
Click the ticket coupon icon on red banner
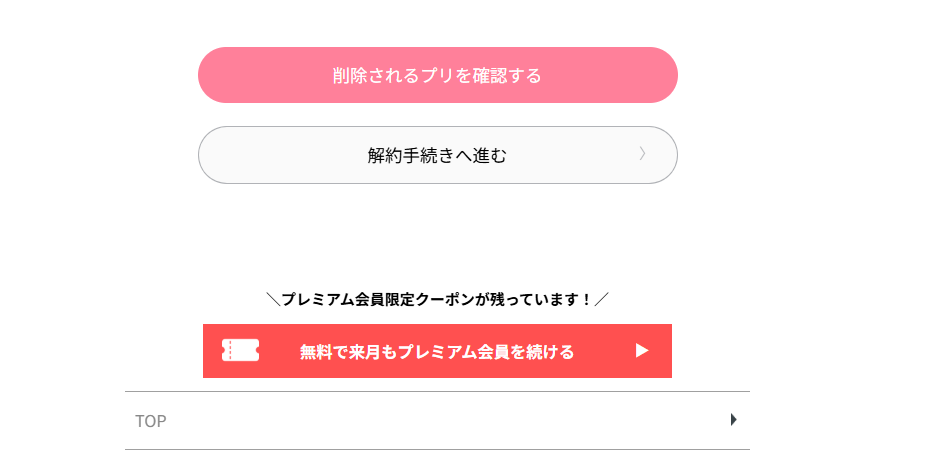(x=240, y=350)
